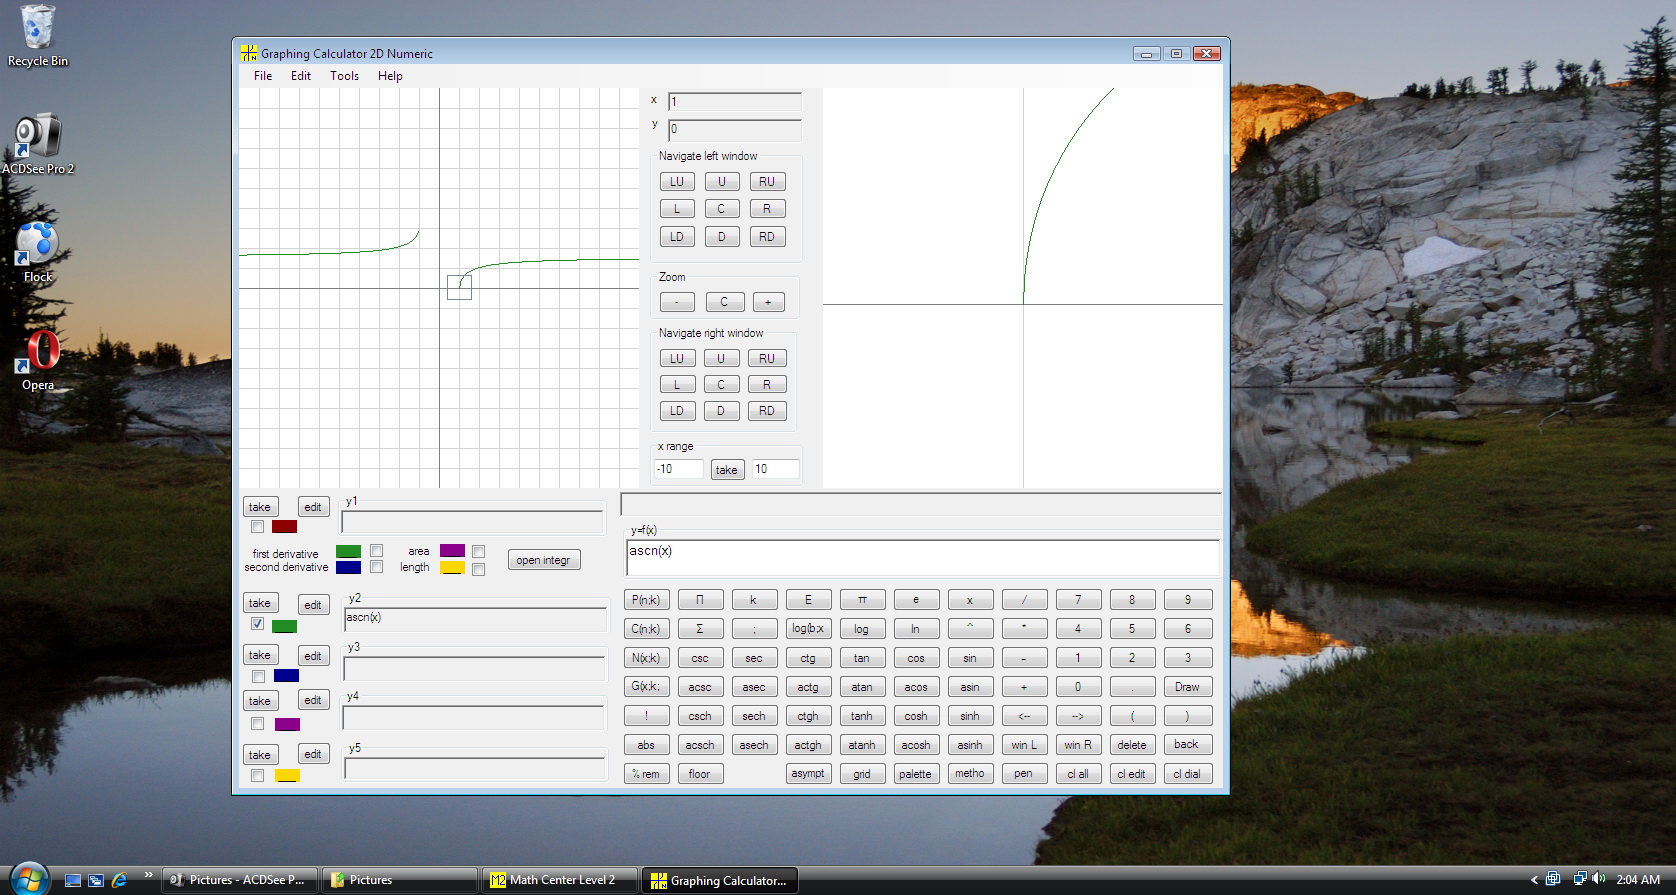Uncheck the y2 function checkbox
Viewport: 1676px width, 895px height.
click(x=258, y=623)
